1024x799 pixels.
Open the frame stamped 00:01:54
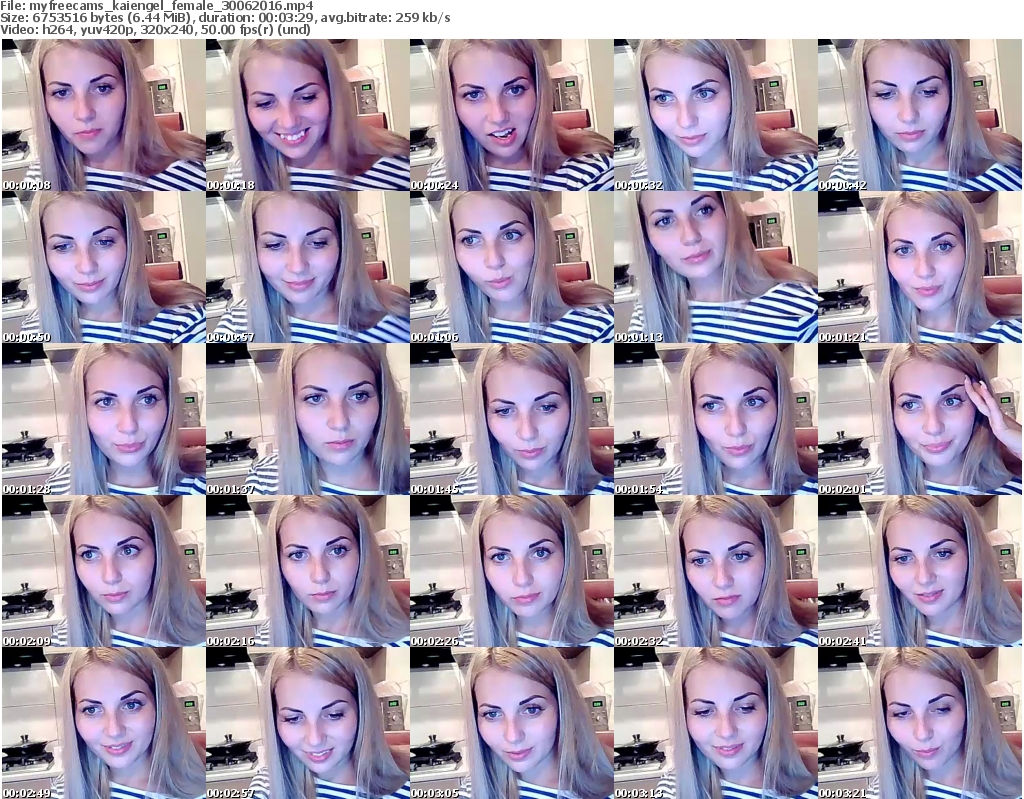pyautogui.click(x=715, y=419)
